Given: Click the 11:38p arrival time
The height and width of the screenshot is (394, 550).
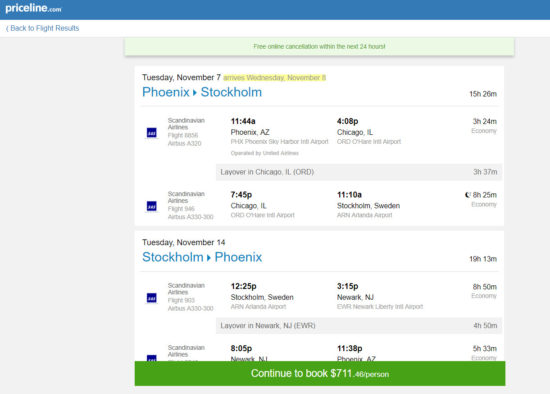Looking at the screenshot, I should (350, 348).
